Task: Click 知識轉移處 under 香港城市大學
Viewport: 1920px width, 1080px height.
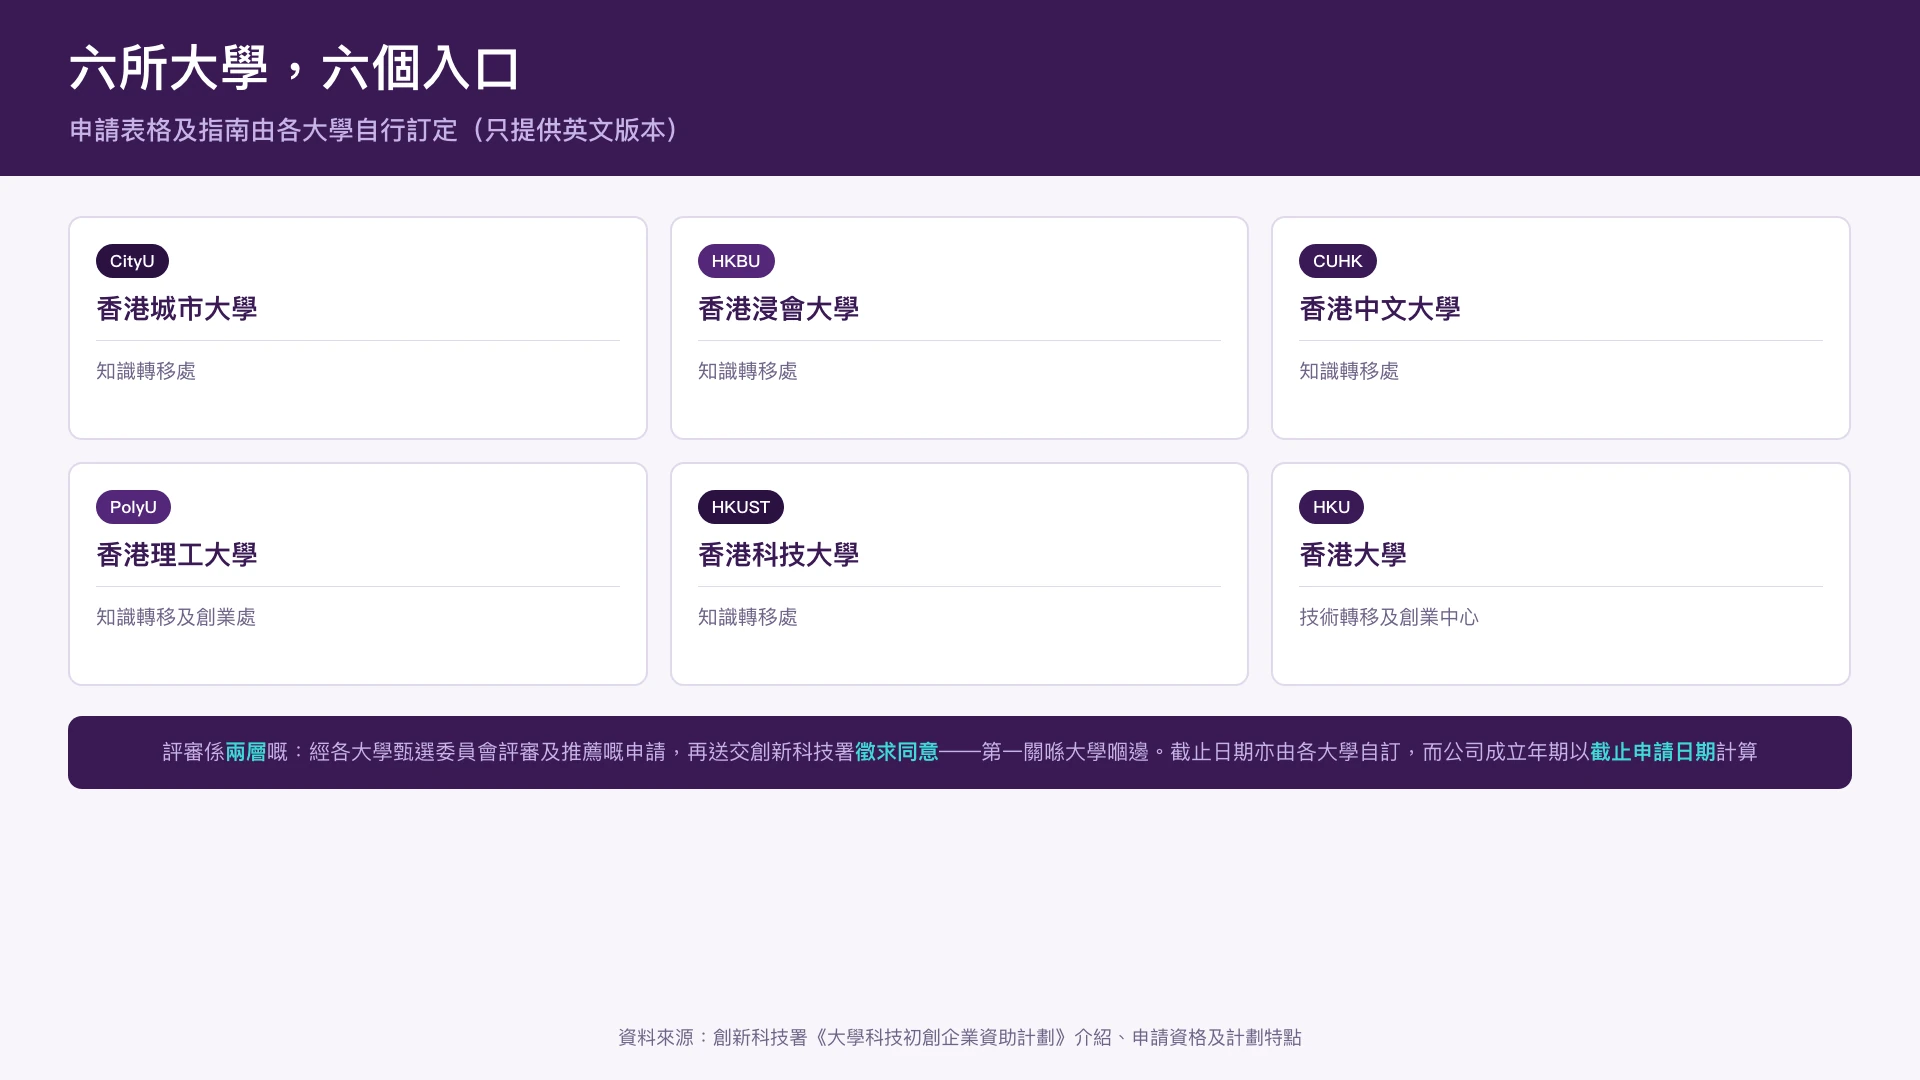Action: [146, 371]
